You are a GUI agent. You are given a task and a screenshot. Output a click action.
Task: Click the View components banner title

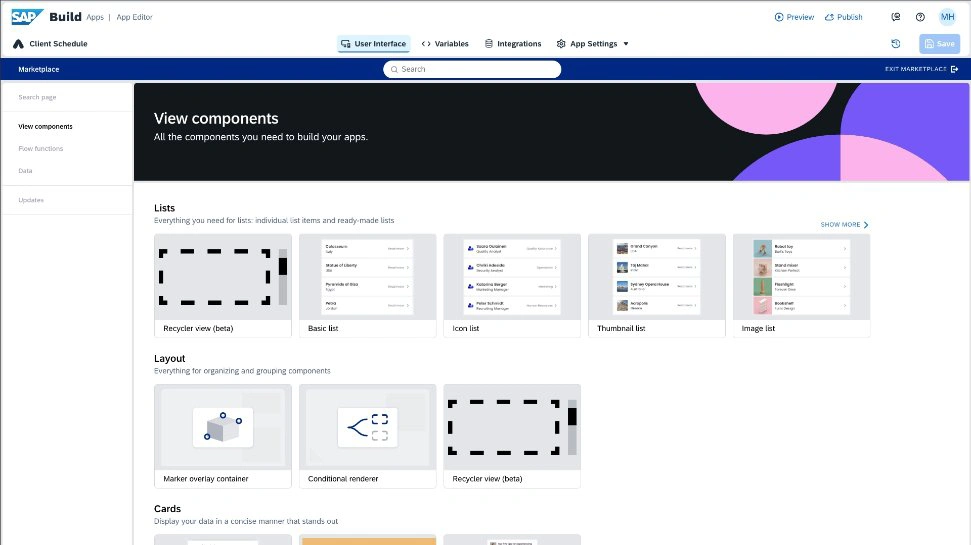click(216, 118)
